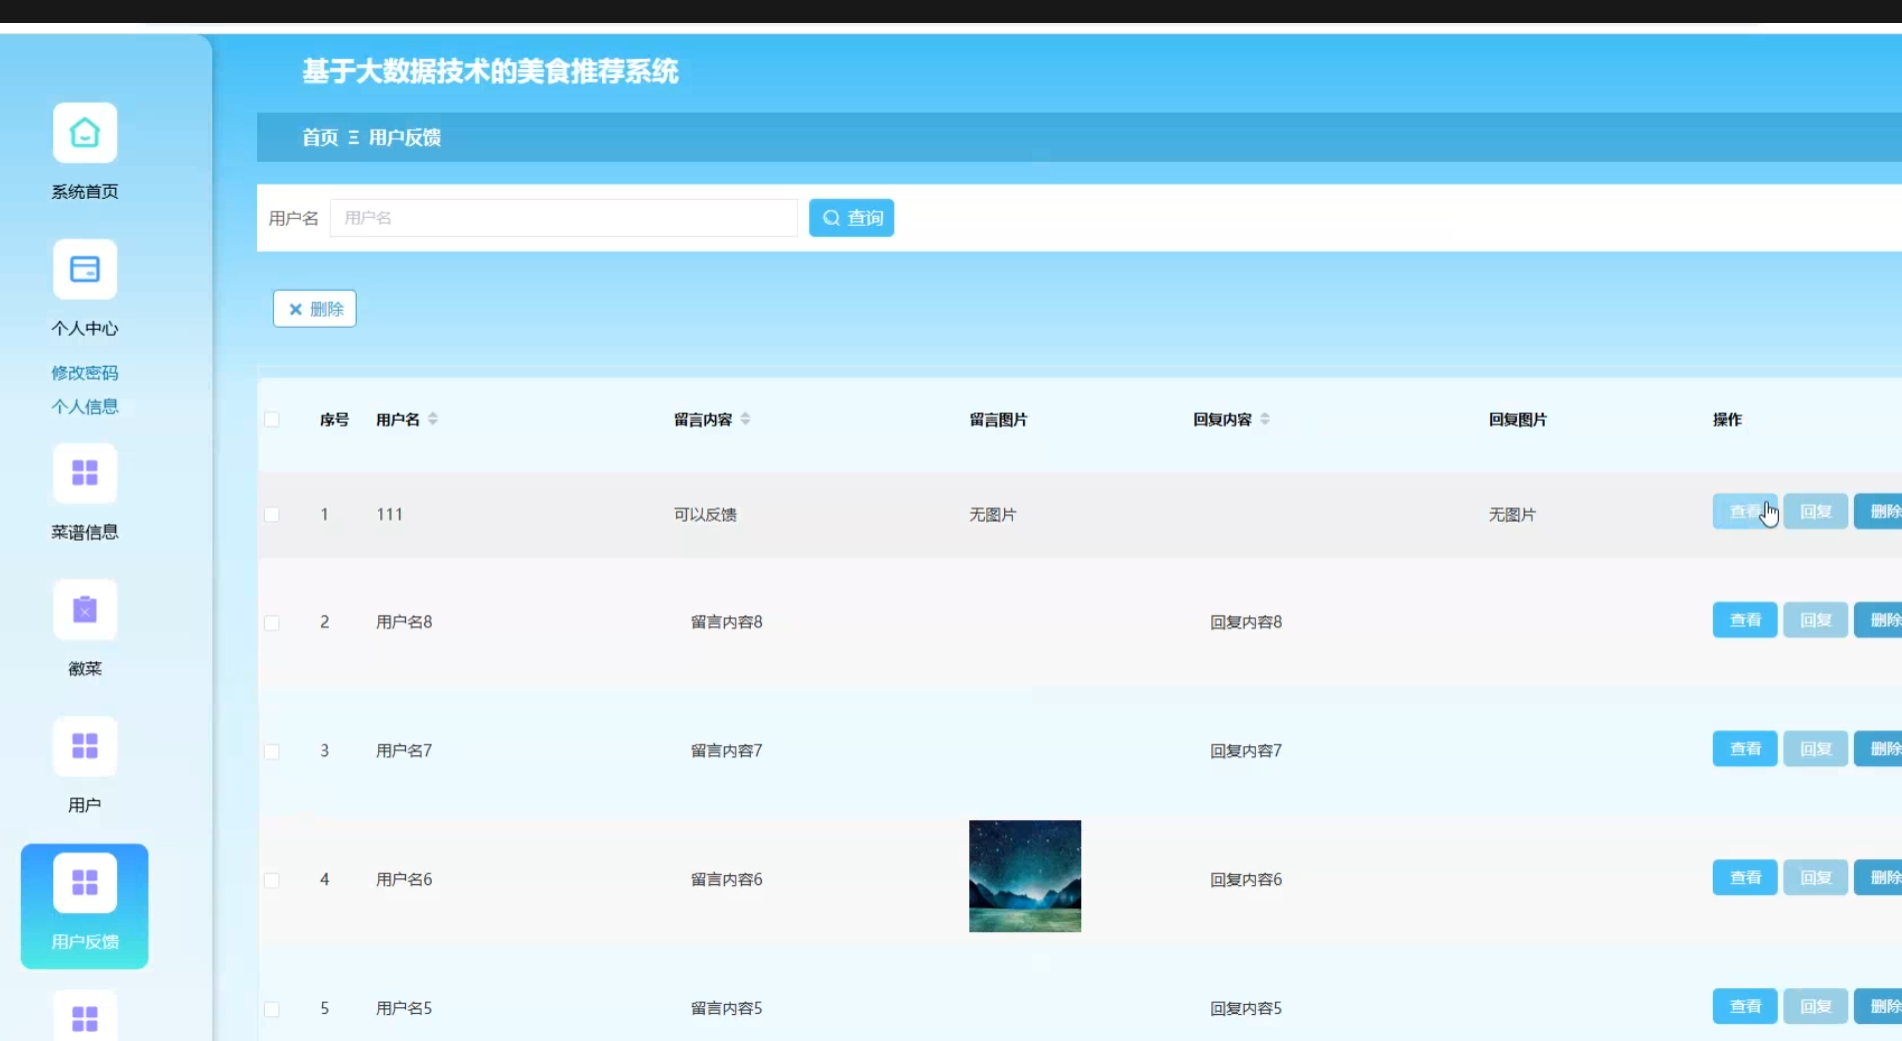Viewport: 1902px width, 1041px height.
Task: Click 回复 for row 111
Action: click(1816, 512)
